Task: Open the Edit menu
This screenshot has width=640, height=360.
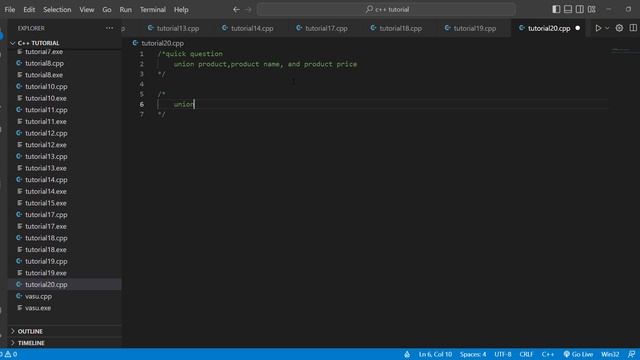Action: pos(29,9)
